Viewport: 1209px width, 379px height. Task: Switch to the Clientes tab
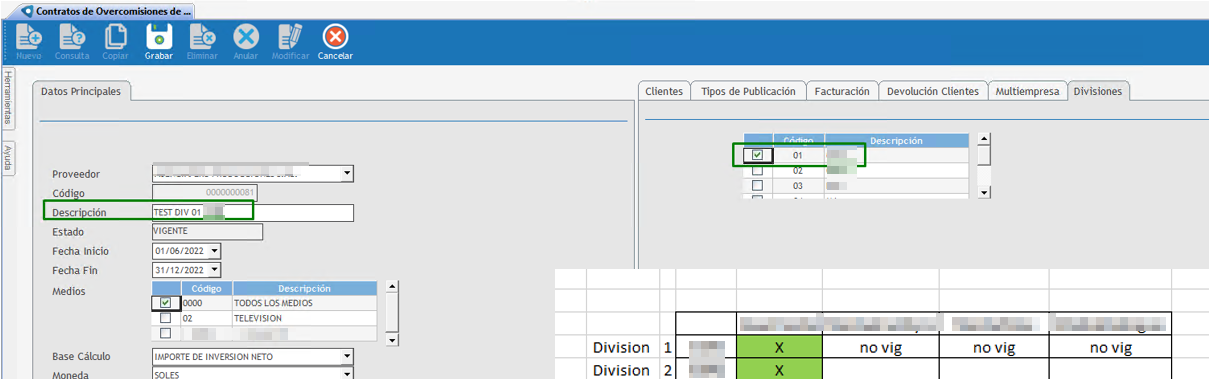click(x=664, y=91)
